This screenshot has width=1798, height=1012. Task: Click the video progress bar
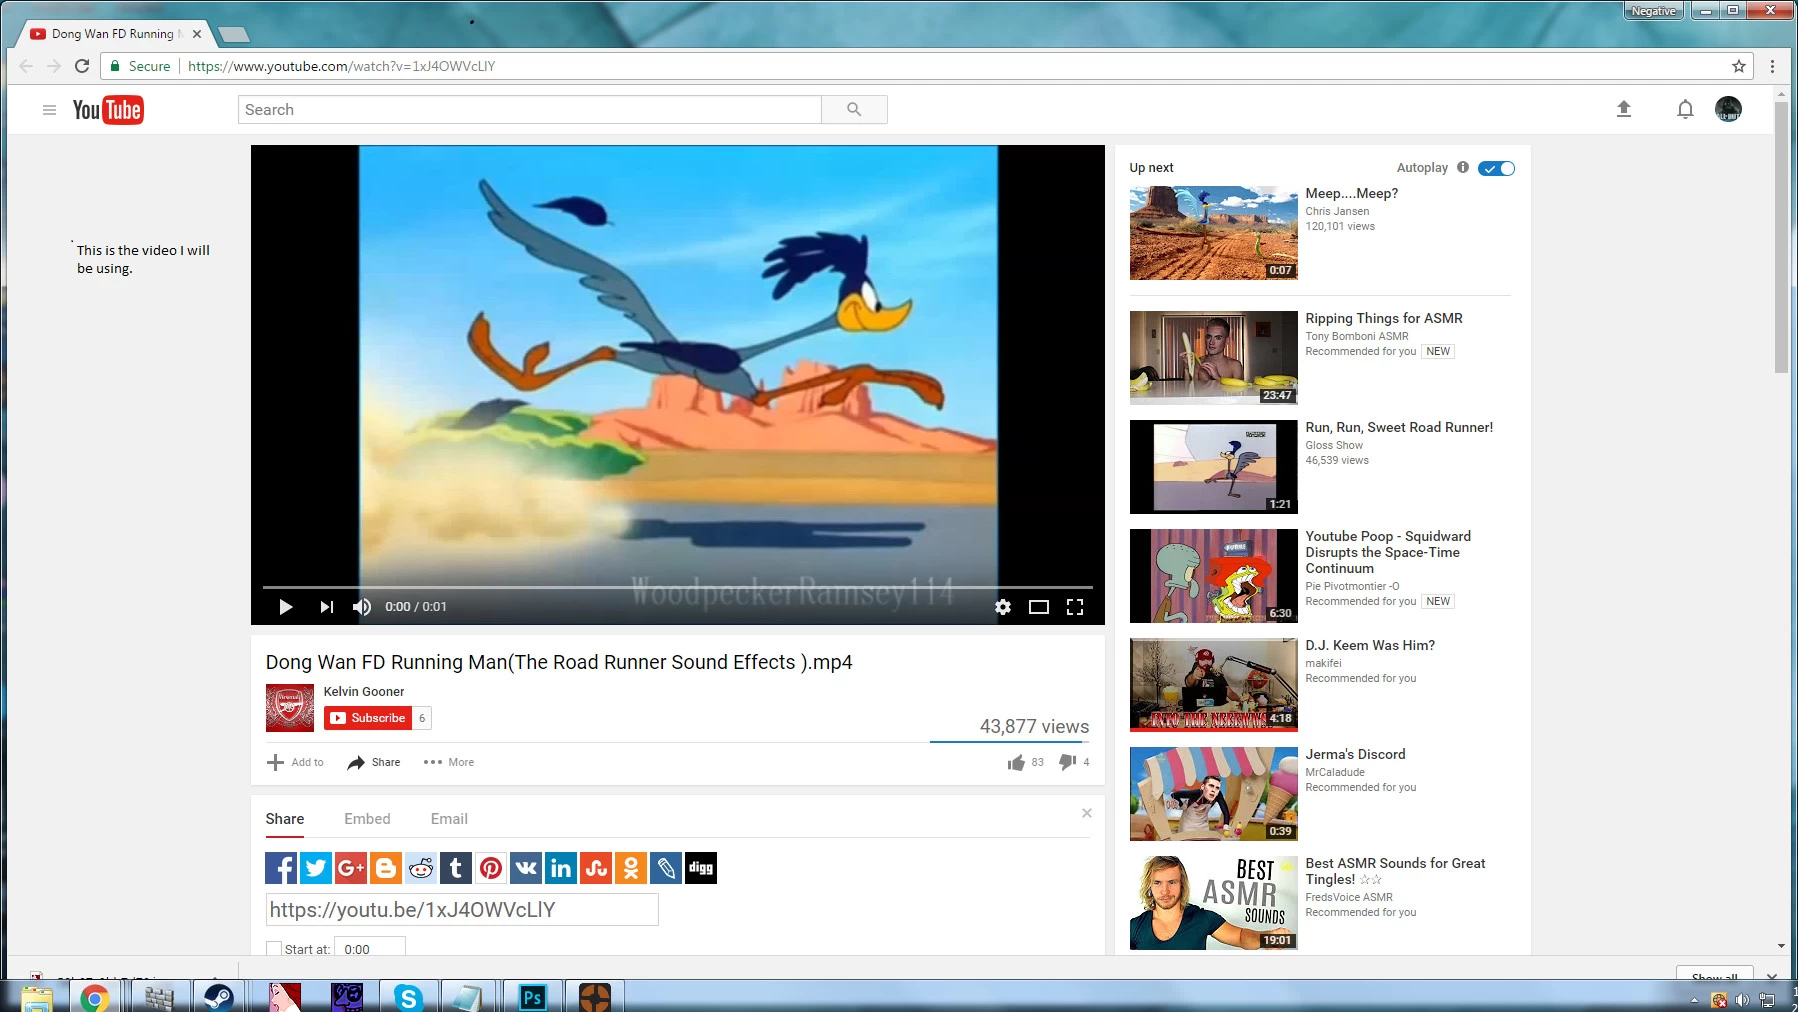coord(677,587)
